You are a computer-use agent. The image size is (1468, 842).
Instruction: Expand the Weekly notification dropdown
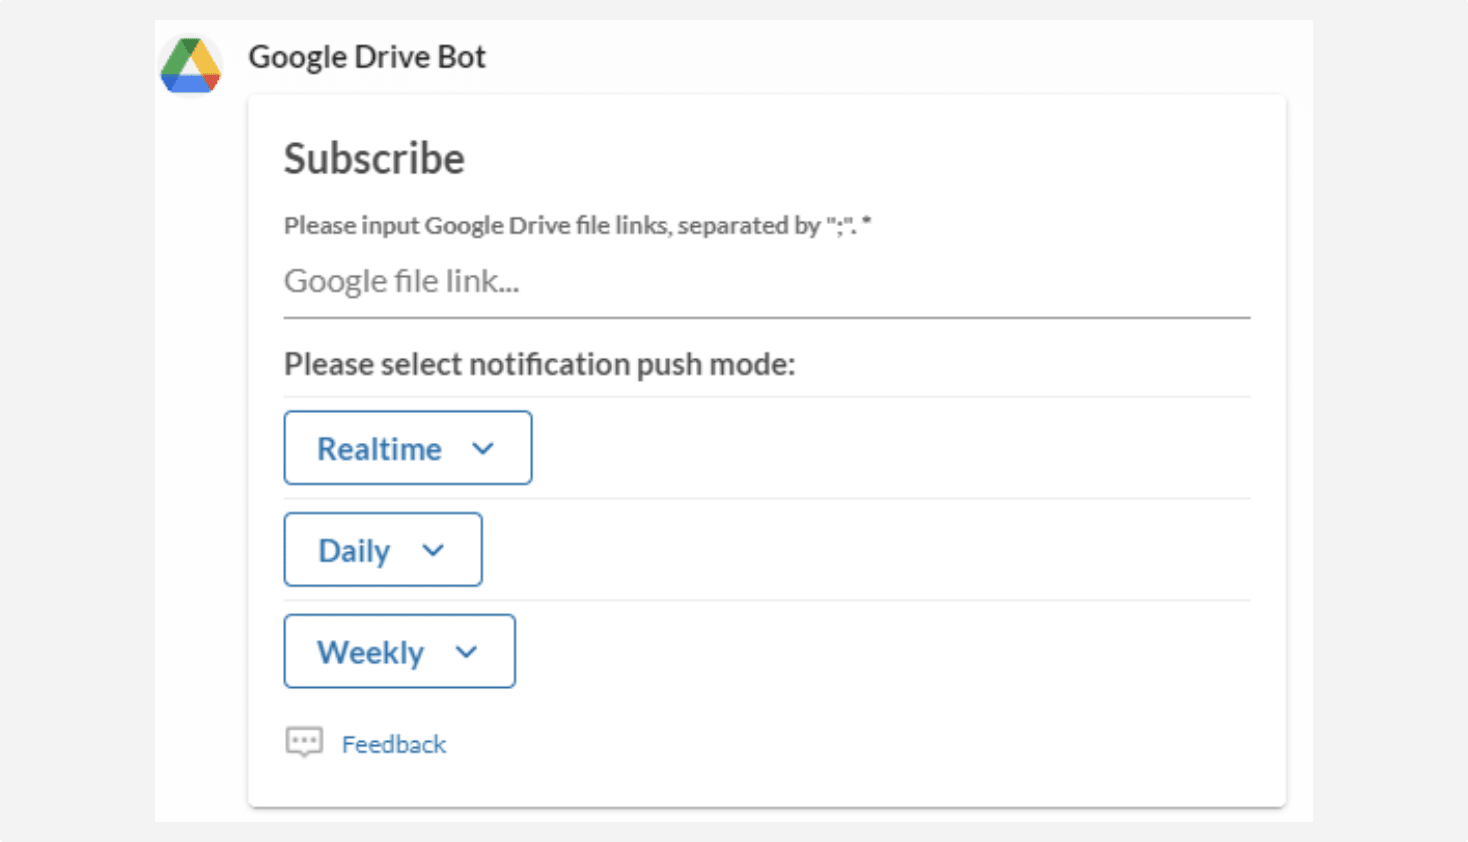(x=398, y=652)
